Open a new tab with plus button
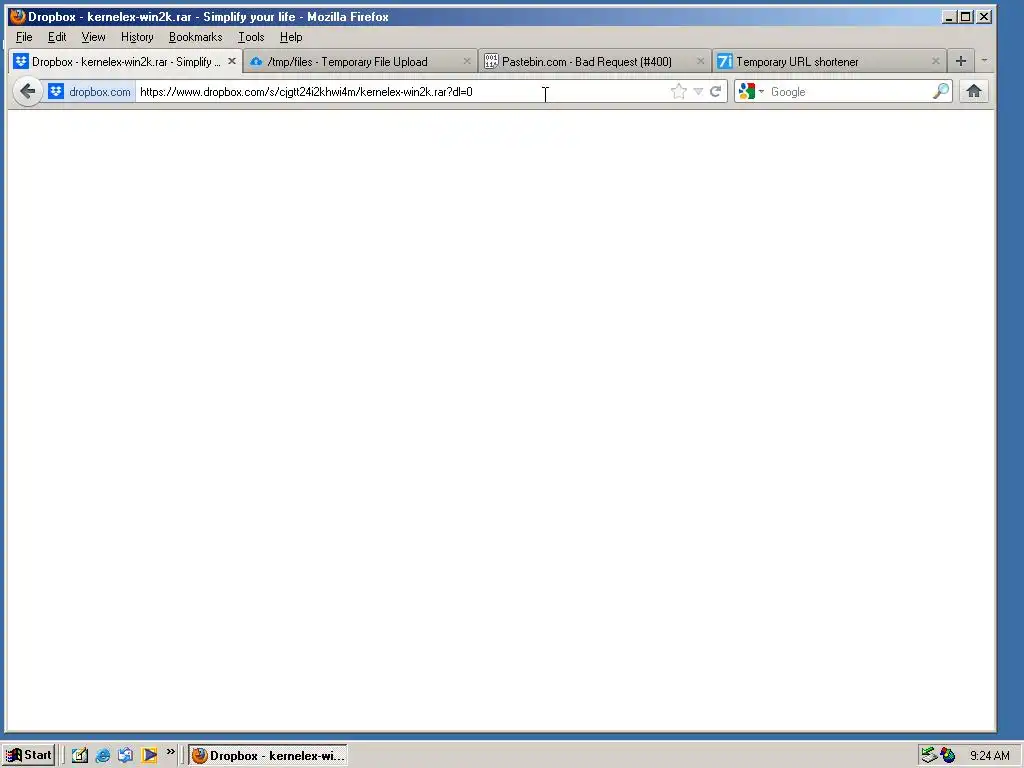Screen dimensions: 1024x768 pos(961,61)
